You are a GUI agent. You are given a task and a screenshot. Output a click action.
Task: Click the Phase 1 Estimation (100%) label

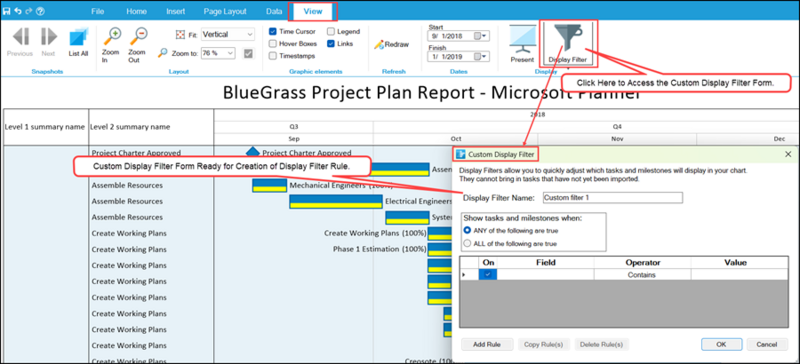tap(380, 249)
